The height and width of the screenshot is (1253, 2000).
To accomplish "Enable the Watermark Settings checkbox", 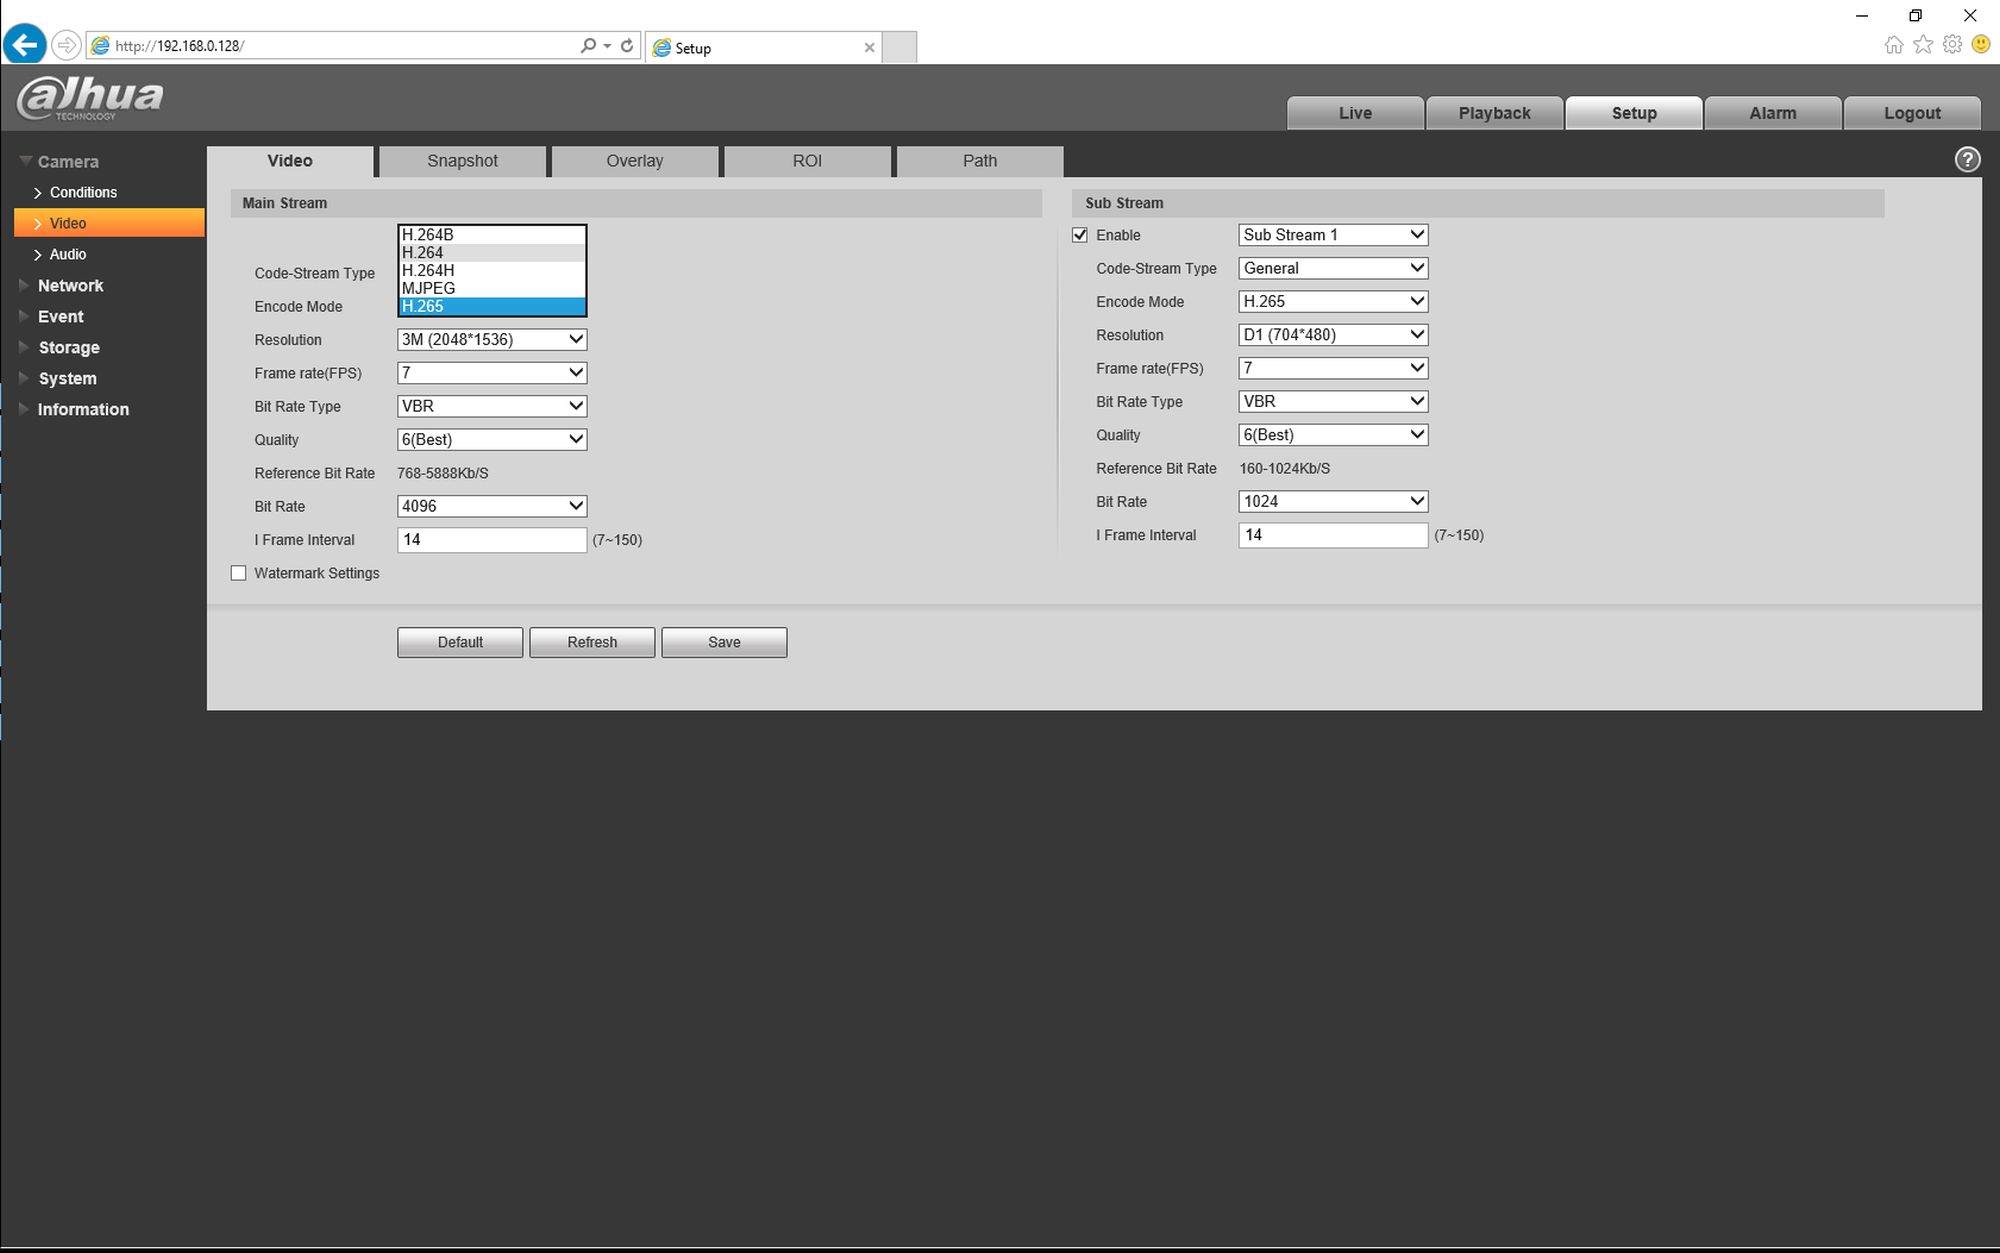I will [239, 573].
